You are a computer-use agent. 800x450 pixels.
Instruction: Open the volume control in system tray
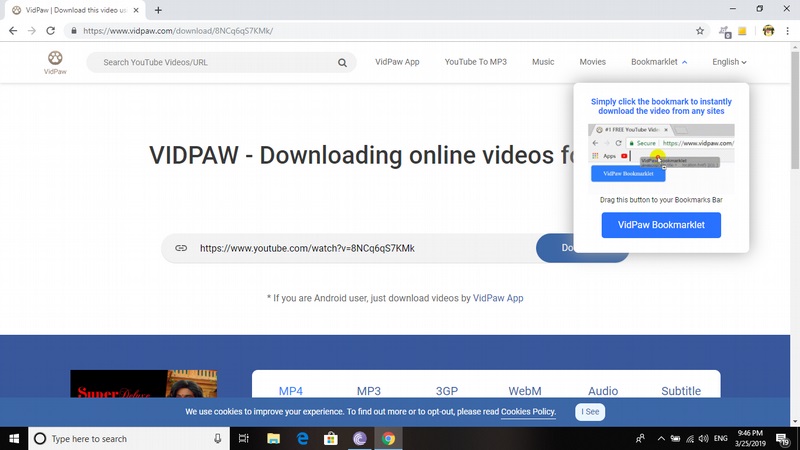[704, 439]
